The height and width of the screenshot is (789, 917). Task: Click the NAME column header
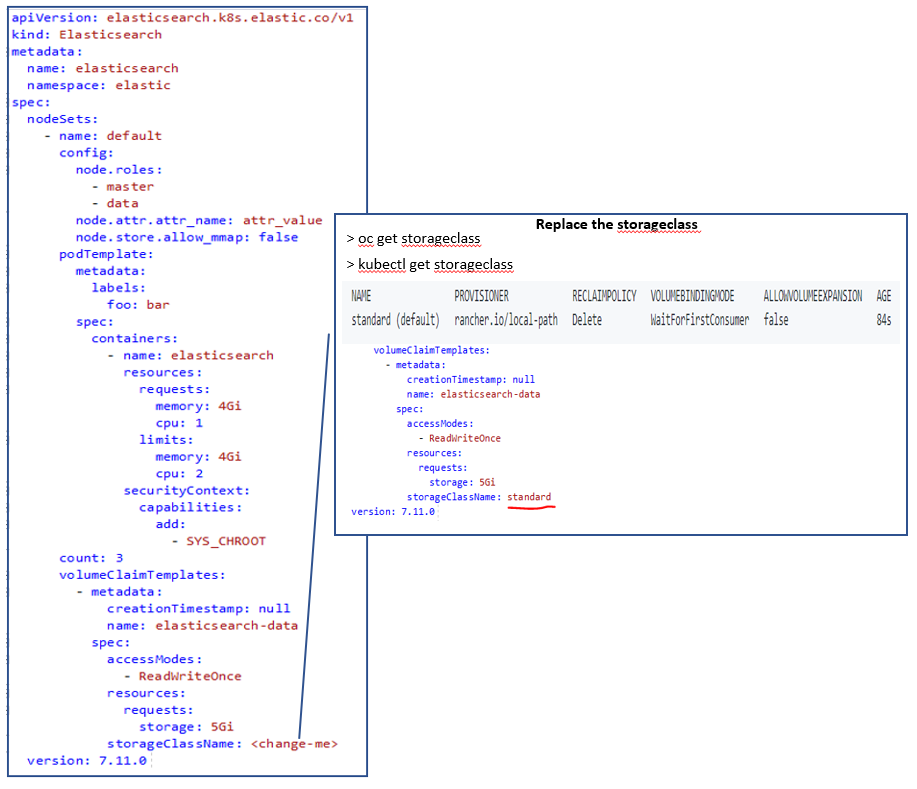(x=361, y=296)
